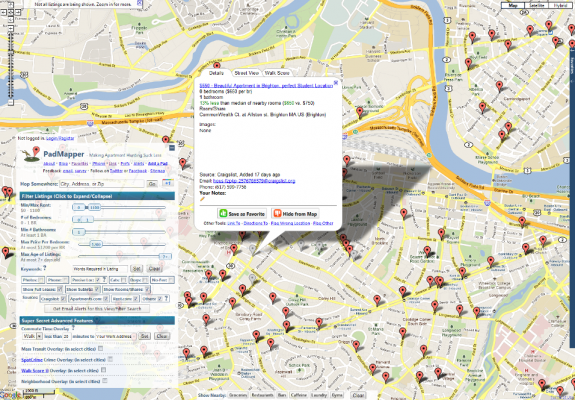Image resolution: width=575 pixels, height=400 pixels.
Task: Click the orange Hide from Map icon
Action: click(278, 213)
